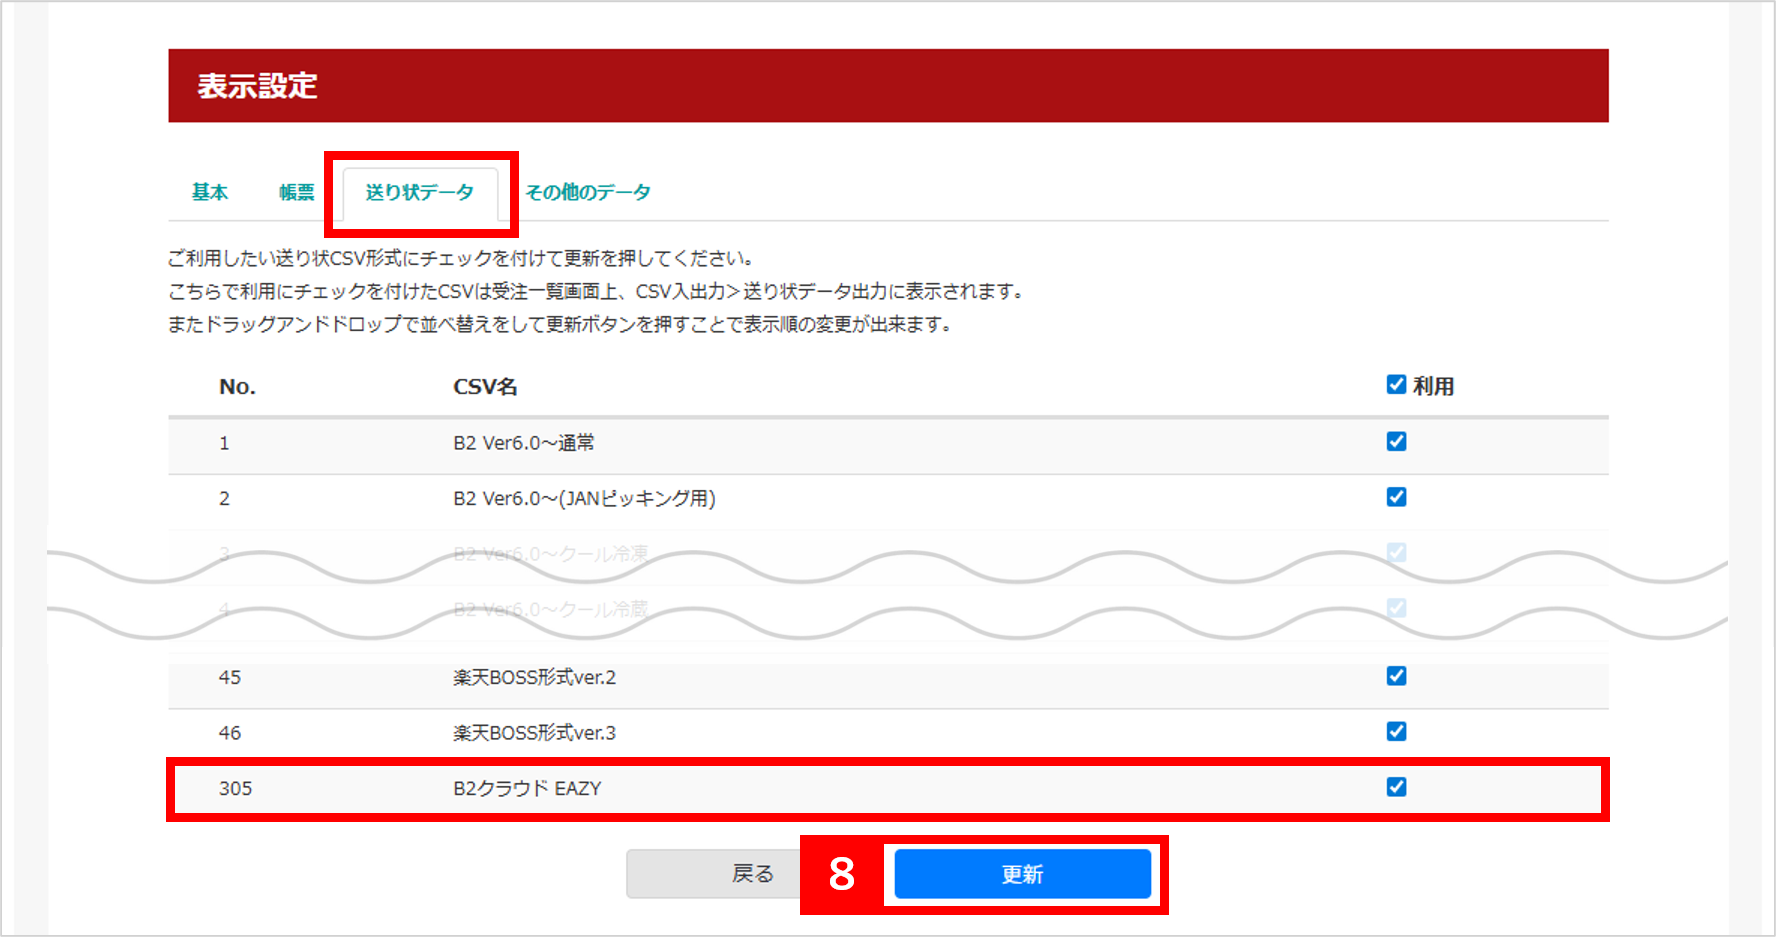Switch to the 帳票 tab

tap(296, 192)
